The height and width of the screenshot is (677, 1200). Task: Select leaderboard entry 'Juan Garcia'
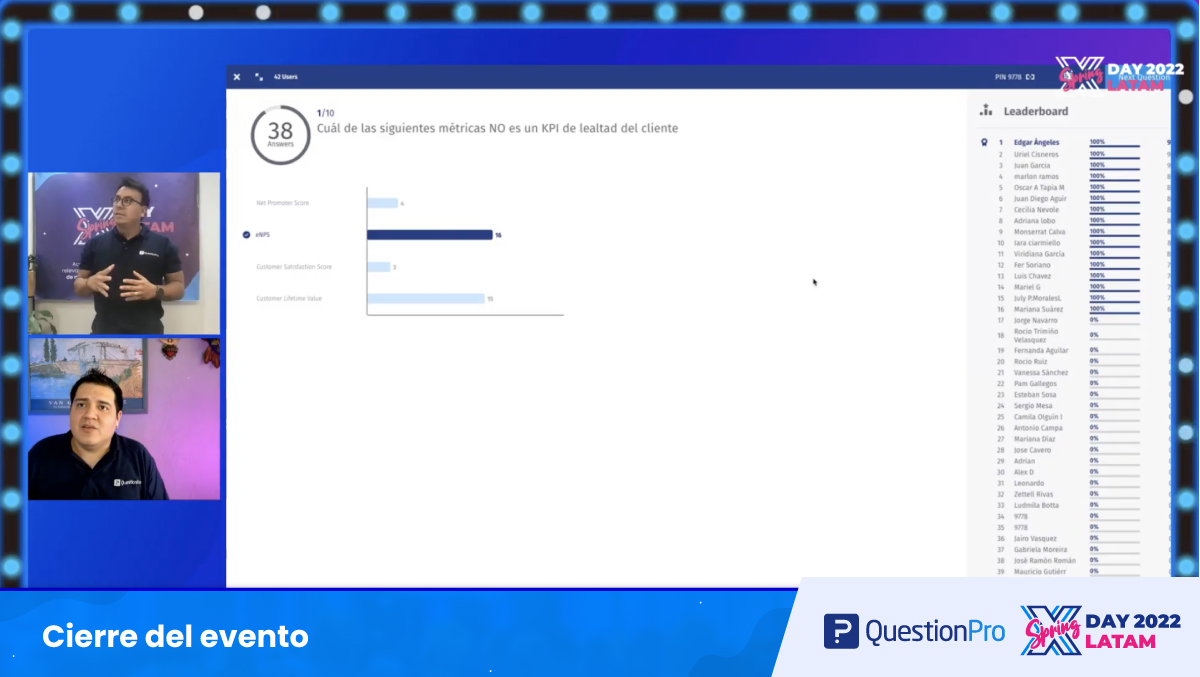pos(1032,166)
